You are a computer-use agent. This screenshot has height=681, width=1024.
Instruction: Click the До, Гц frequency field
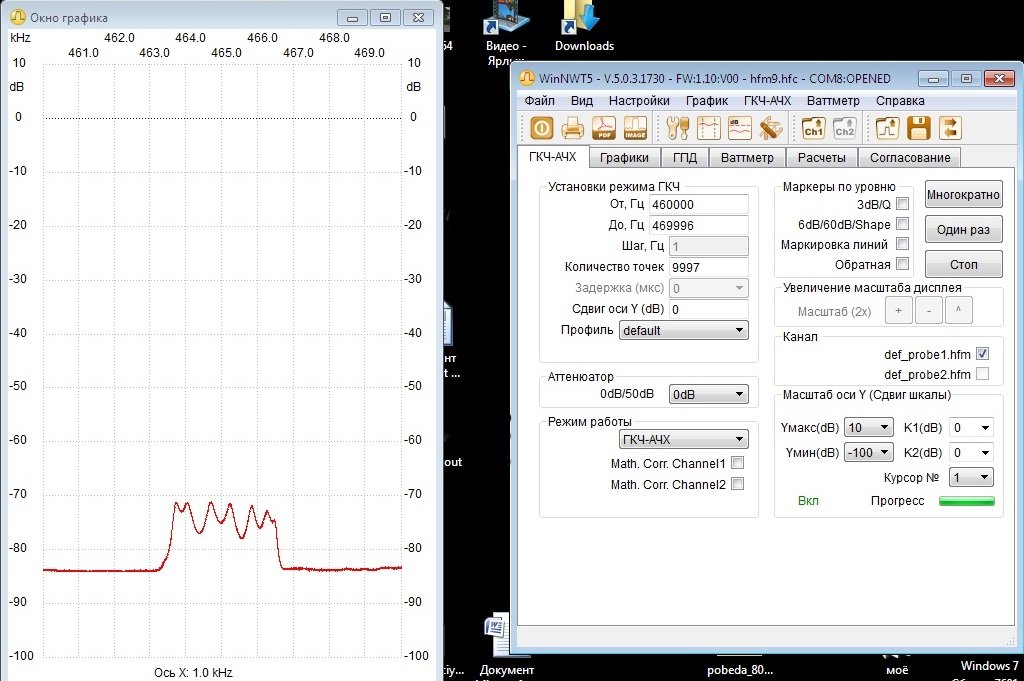point(699,225)
